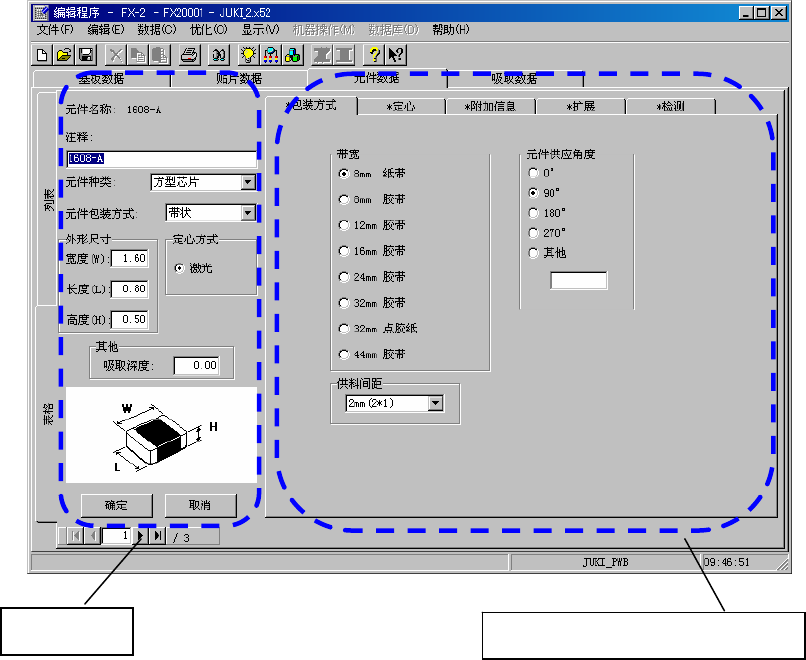806x660 pixels.
Task: Switch to the 基板数据 tab
Action: (101, 79)
